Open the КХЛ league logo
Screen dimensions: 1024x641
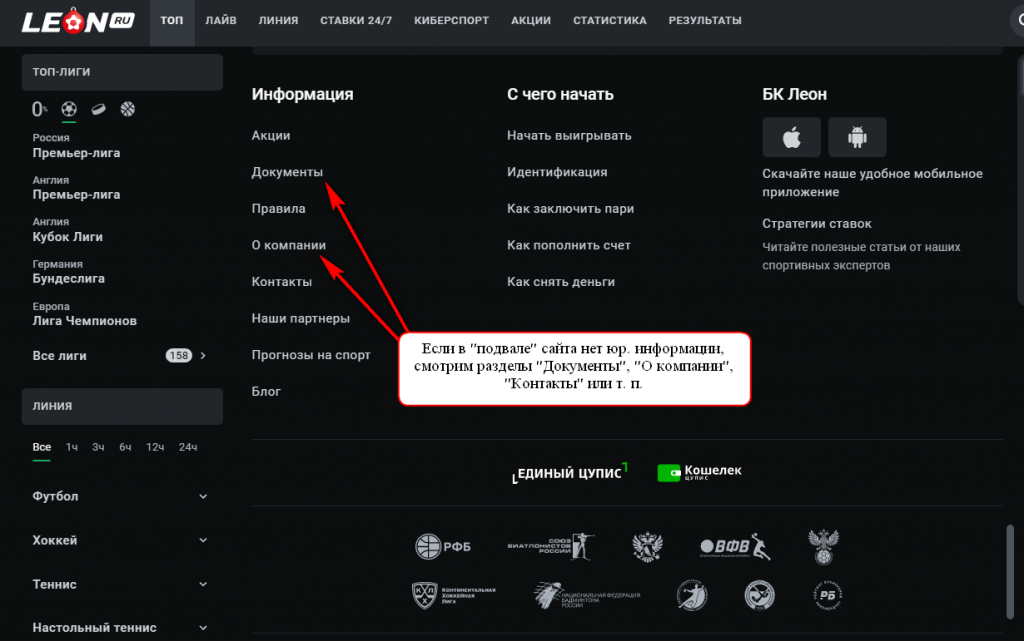454,595
